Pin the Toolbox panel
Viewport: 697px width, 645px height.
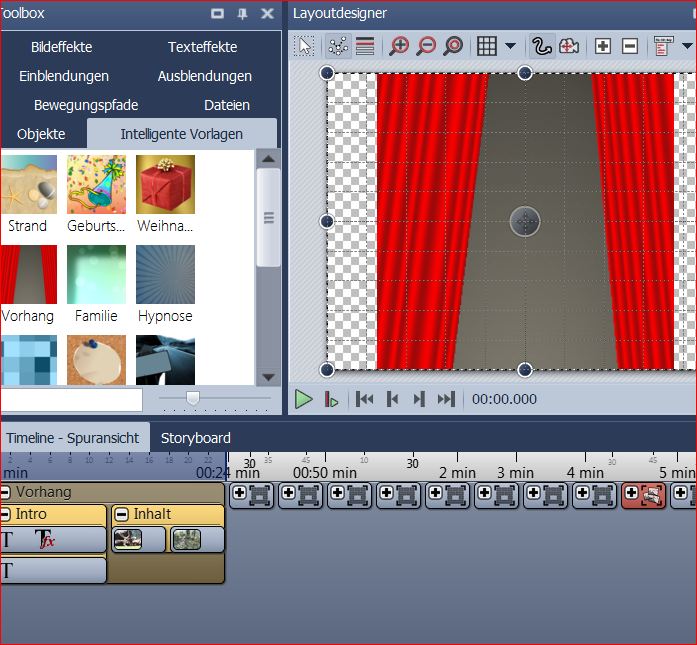tap(242, 14)
